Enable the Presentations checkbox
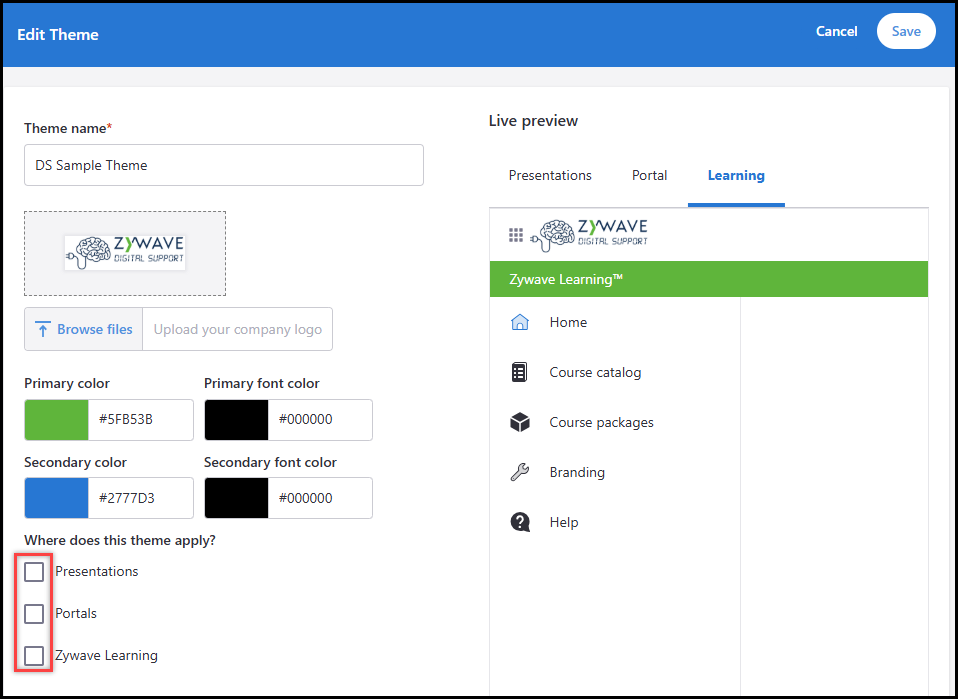The height and width of the screenshot is (699, 958). (x=34, y=572)
